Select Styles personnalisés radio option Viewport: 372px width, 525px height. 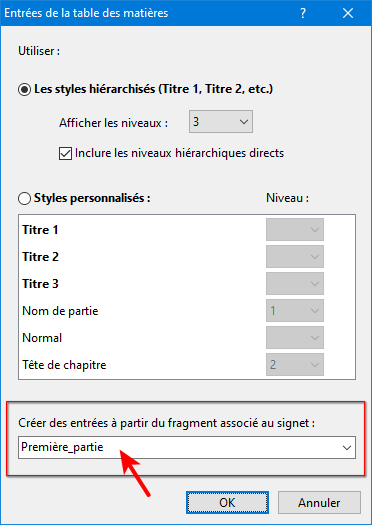point(24,198)
